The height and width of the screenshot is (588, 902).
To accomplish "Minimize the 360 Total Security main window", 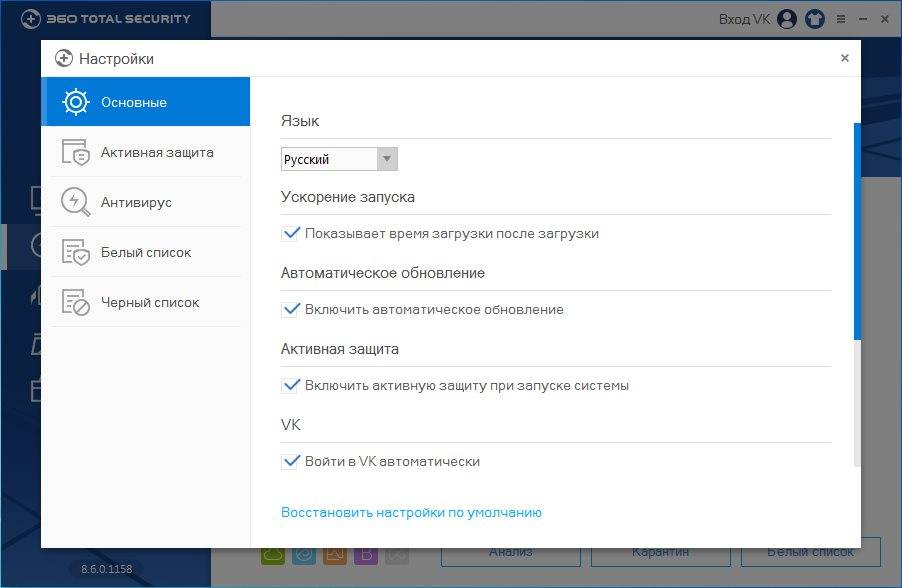I will pos(863,19).
